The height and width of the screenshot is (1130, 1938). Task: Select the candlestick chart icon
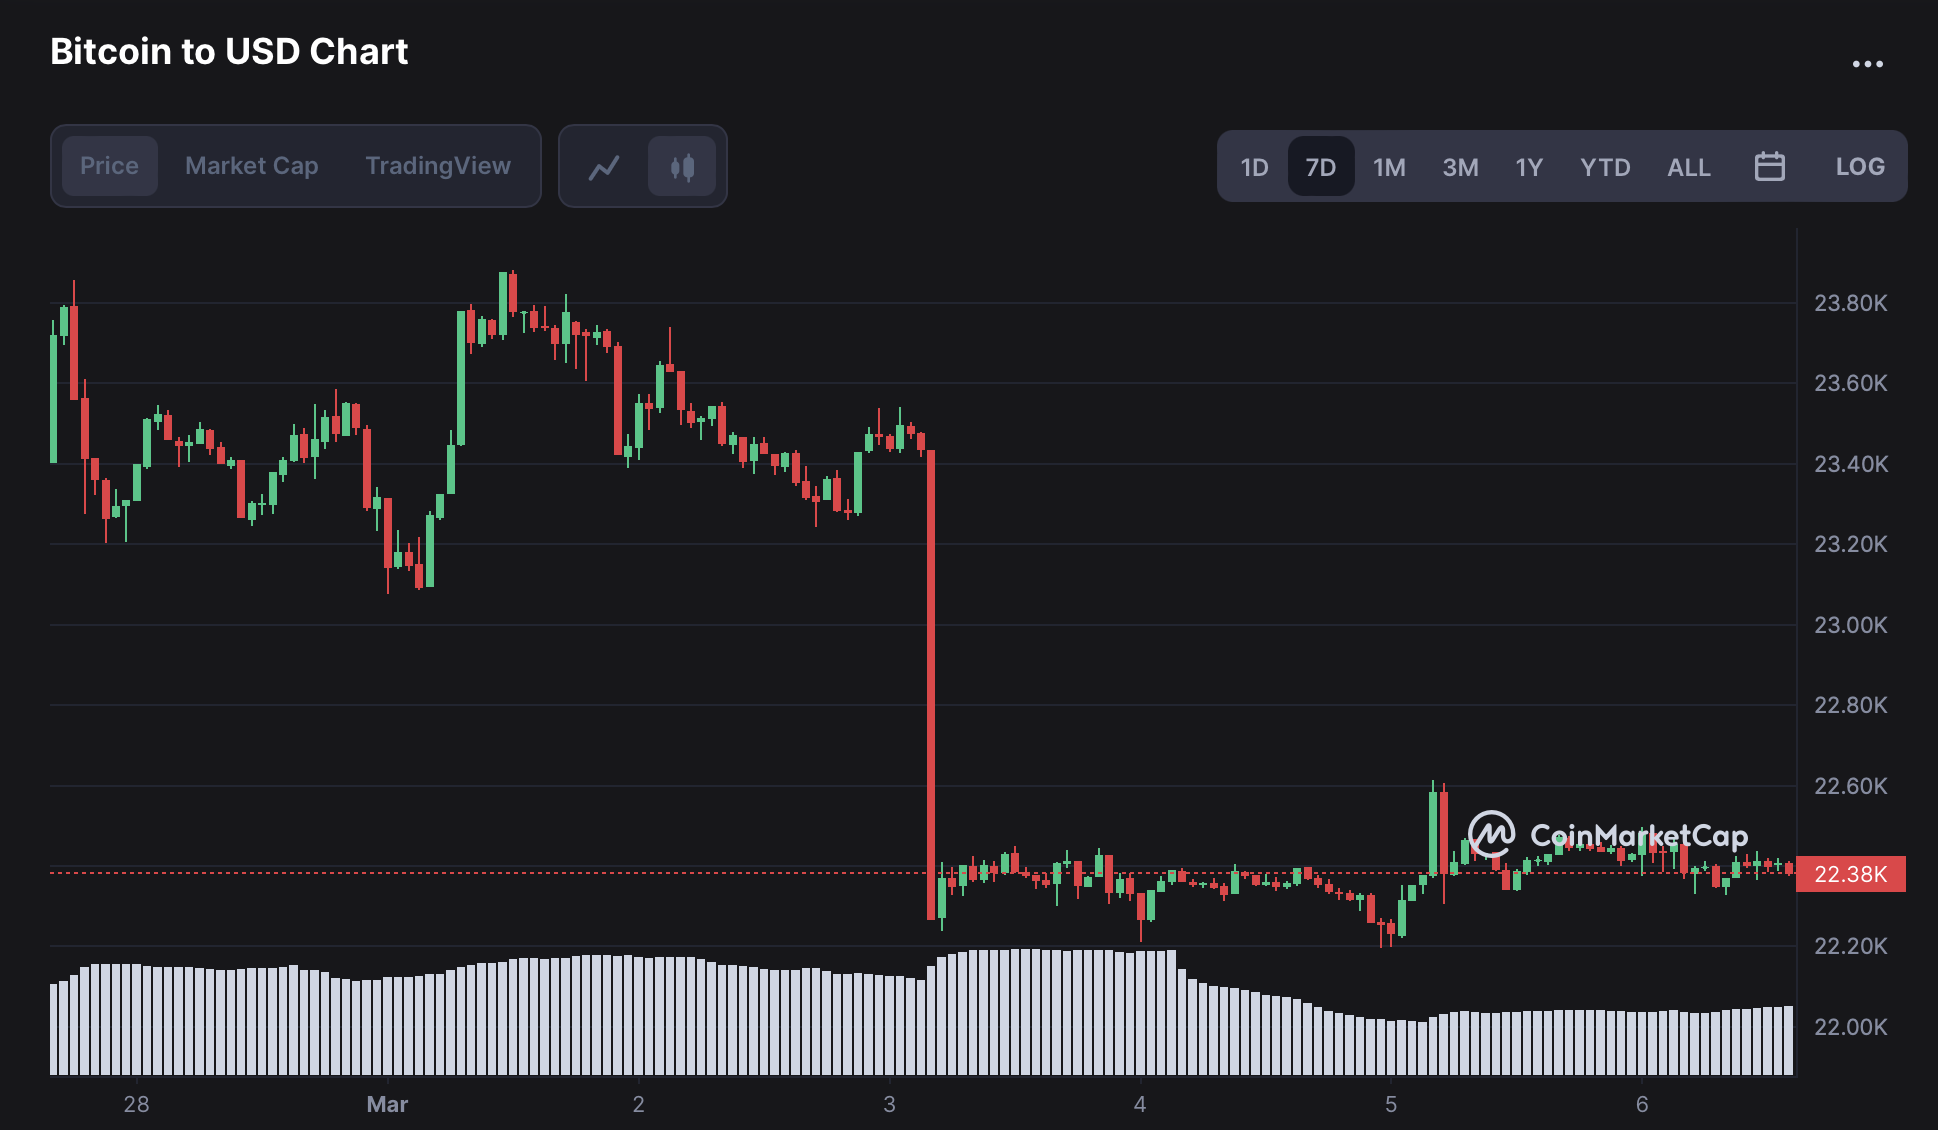682,167
